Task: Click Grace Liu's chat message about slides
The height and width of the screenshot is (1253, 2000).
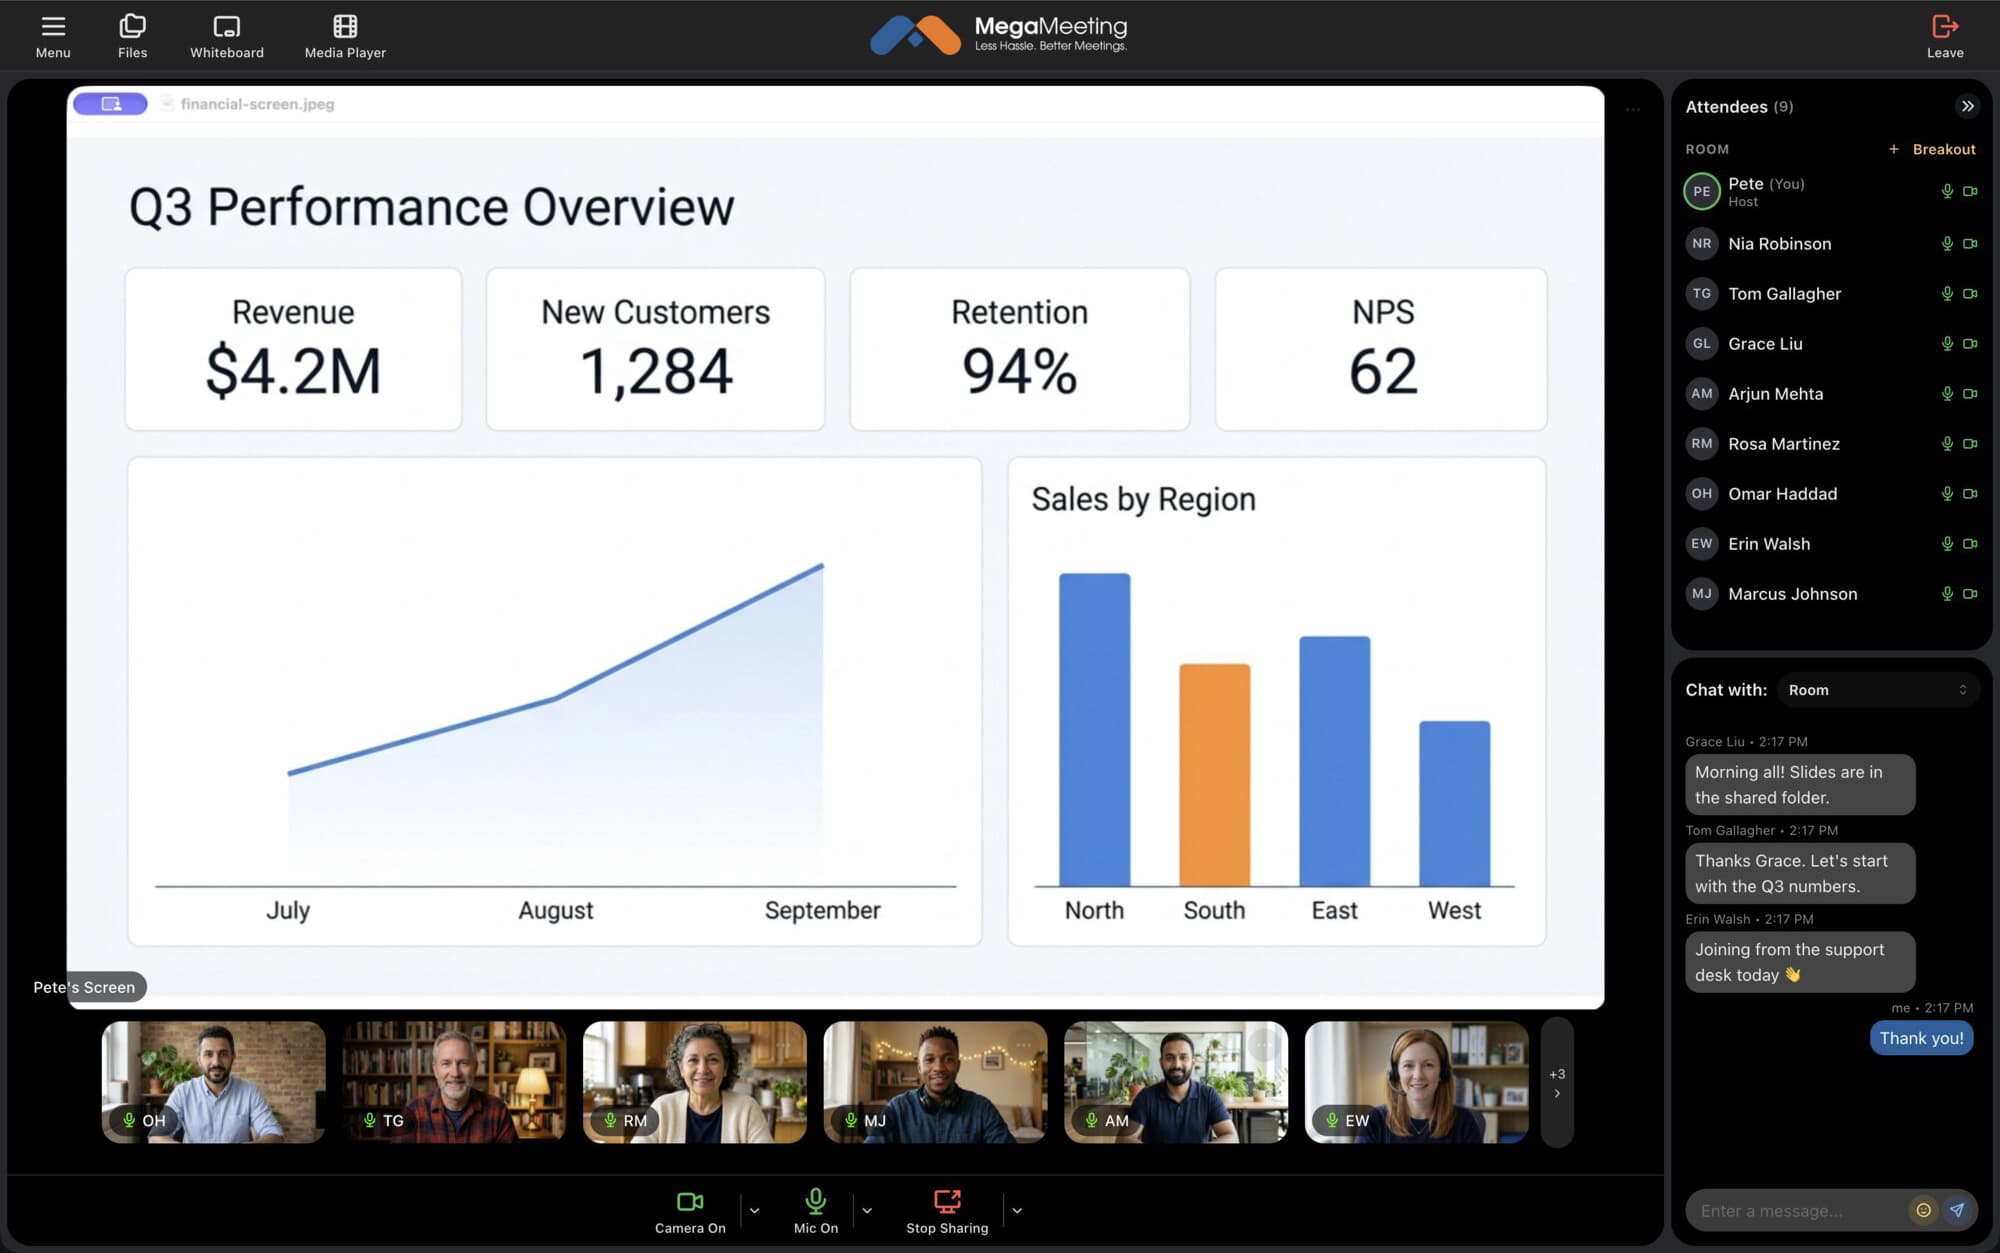Action: point(1800,785)
